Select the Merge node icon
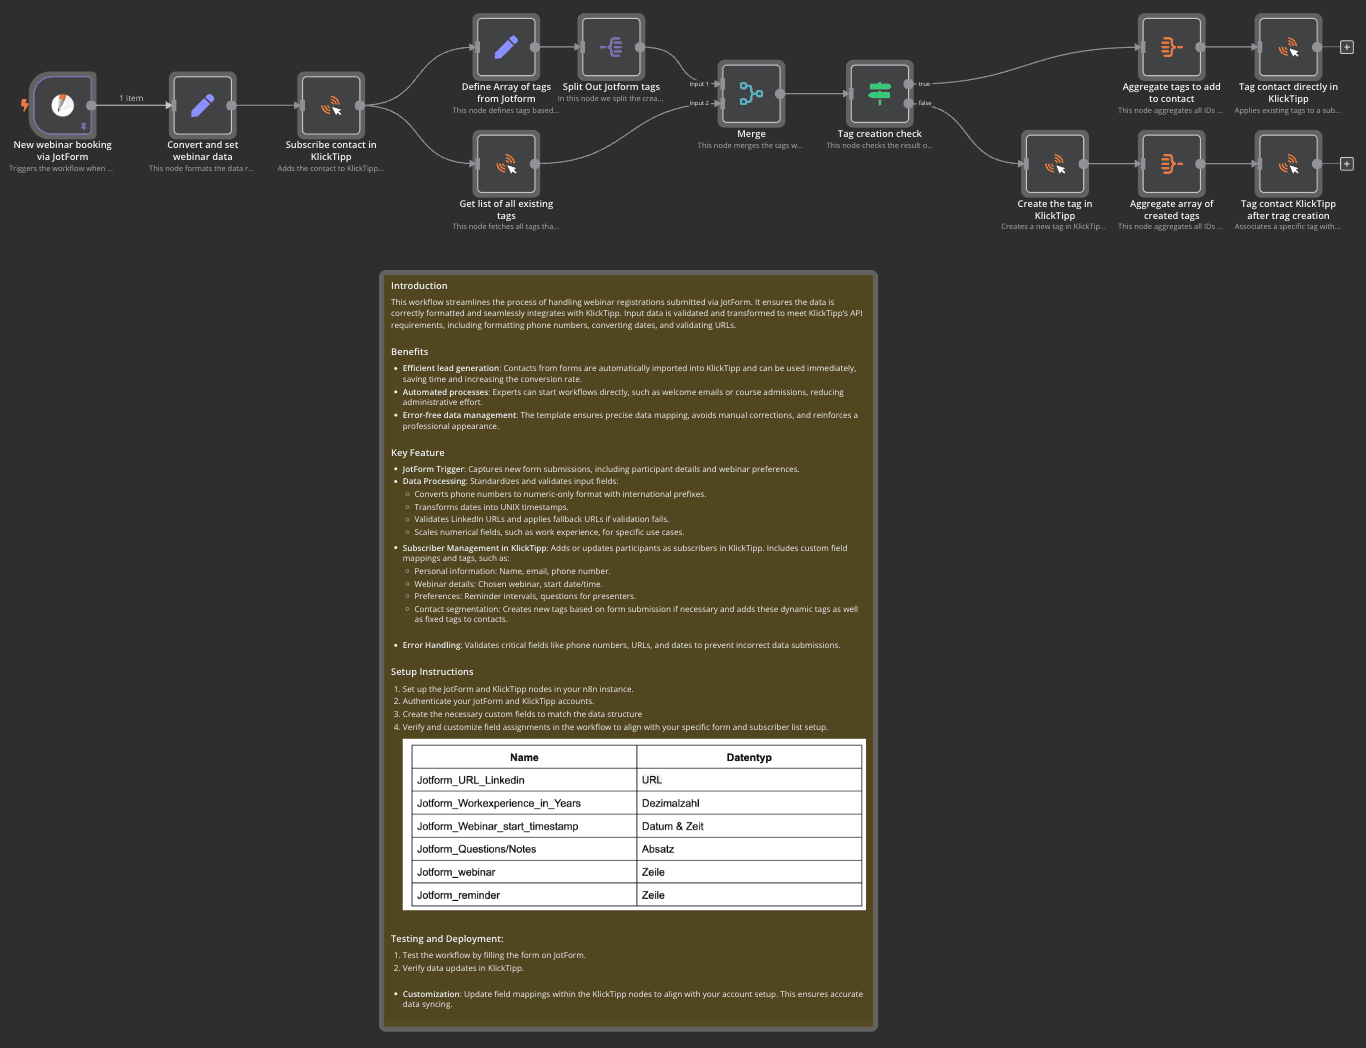 [751, 94]
